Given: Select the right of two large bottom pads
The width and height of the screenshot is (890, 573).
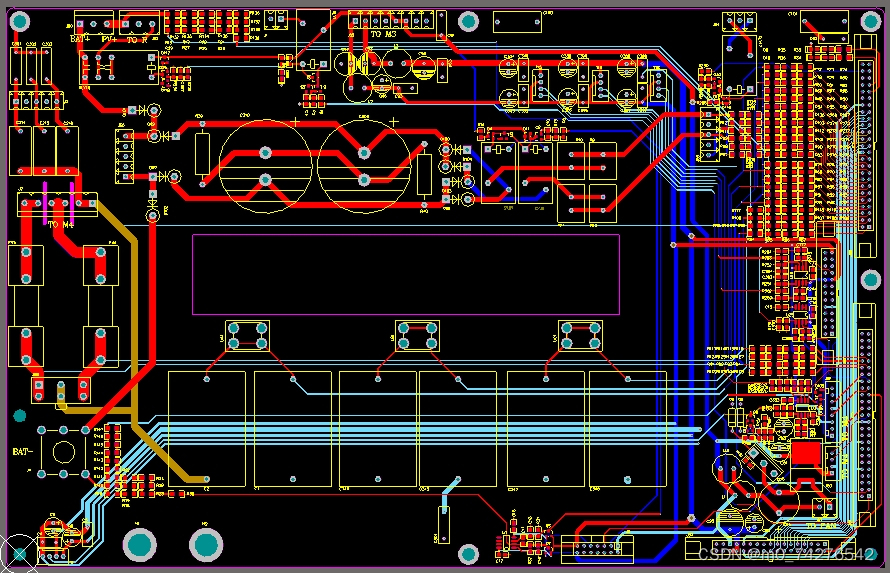Looking at the screenshot, I should pos(205,544).
